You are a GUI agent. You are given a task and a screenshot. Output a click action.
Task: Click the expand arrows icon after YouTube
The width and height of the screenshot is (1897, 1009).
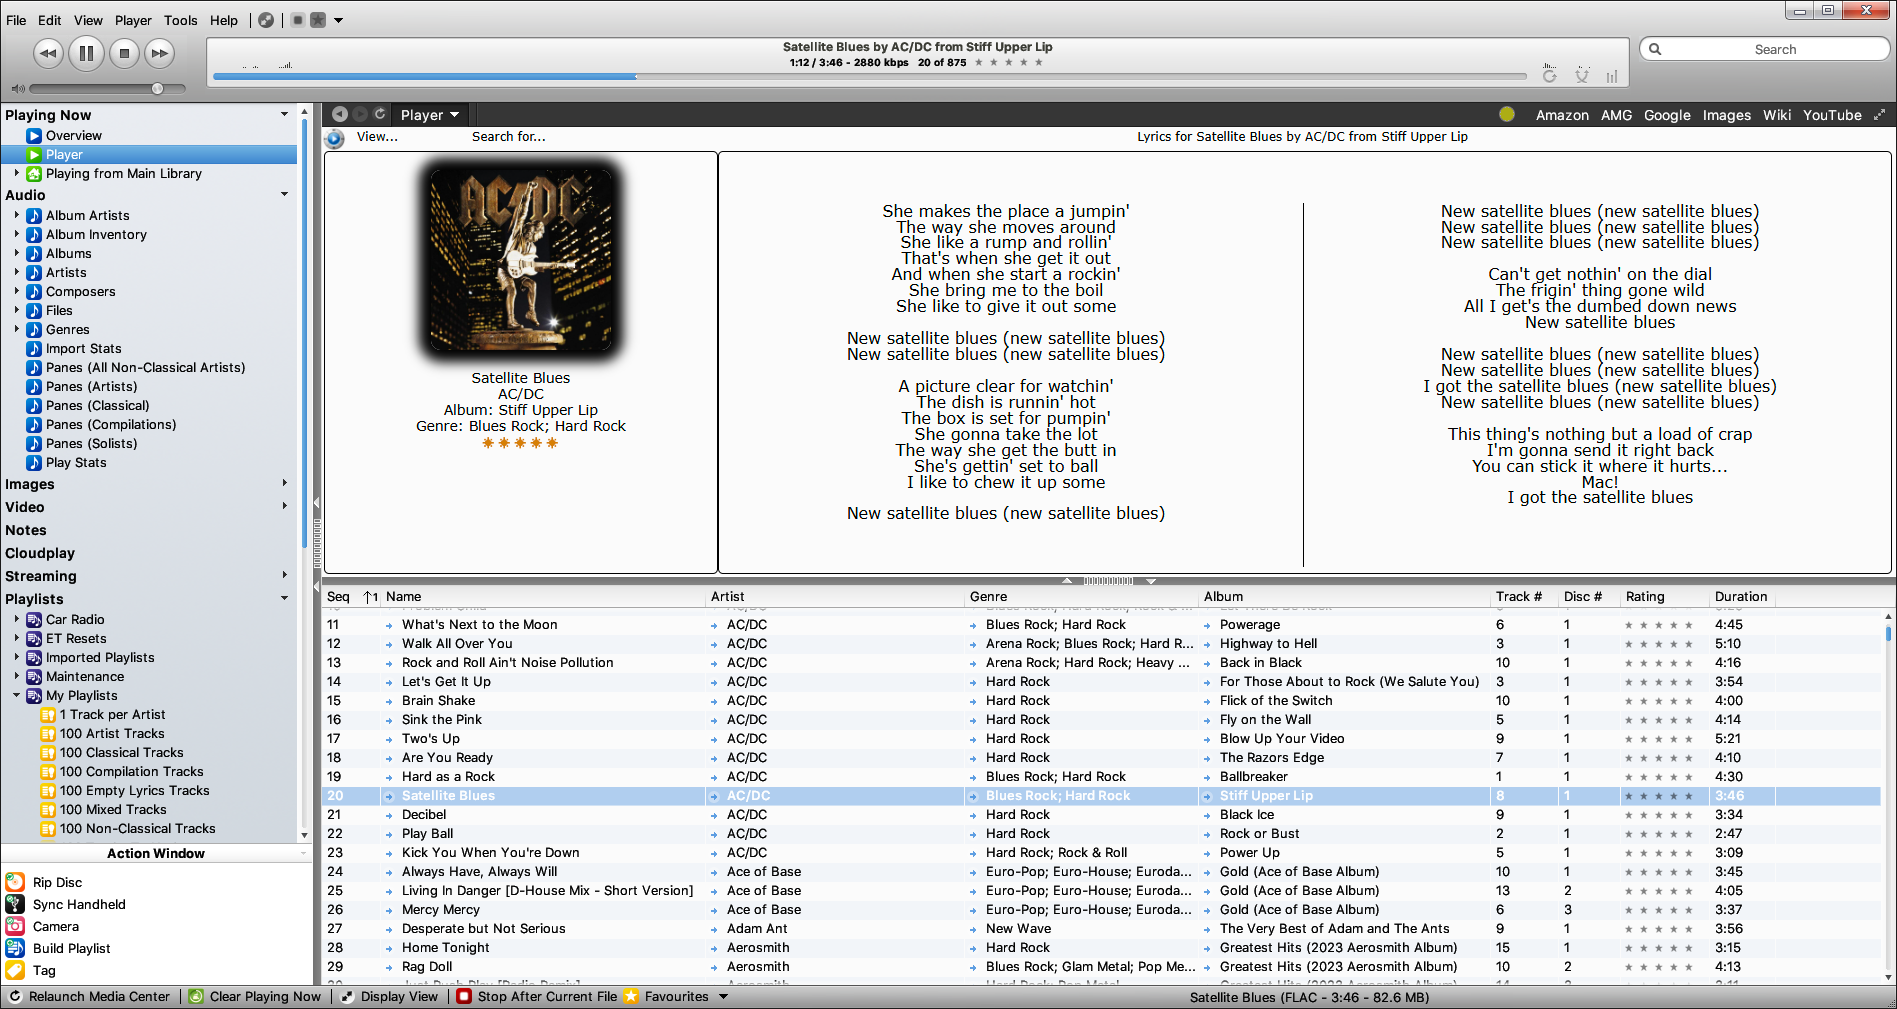(x=1879, y=115)
